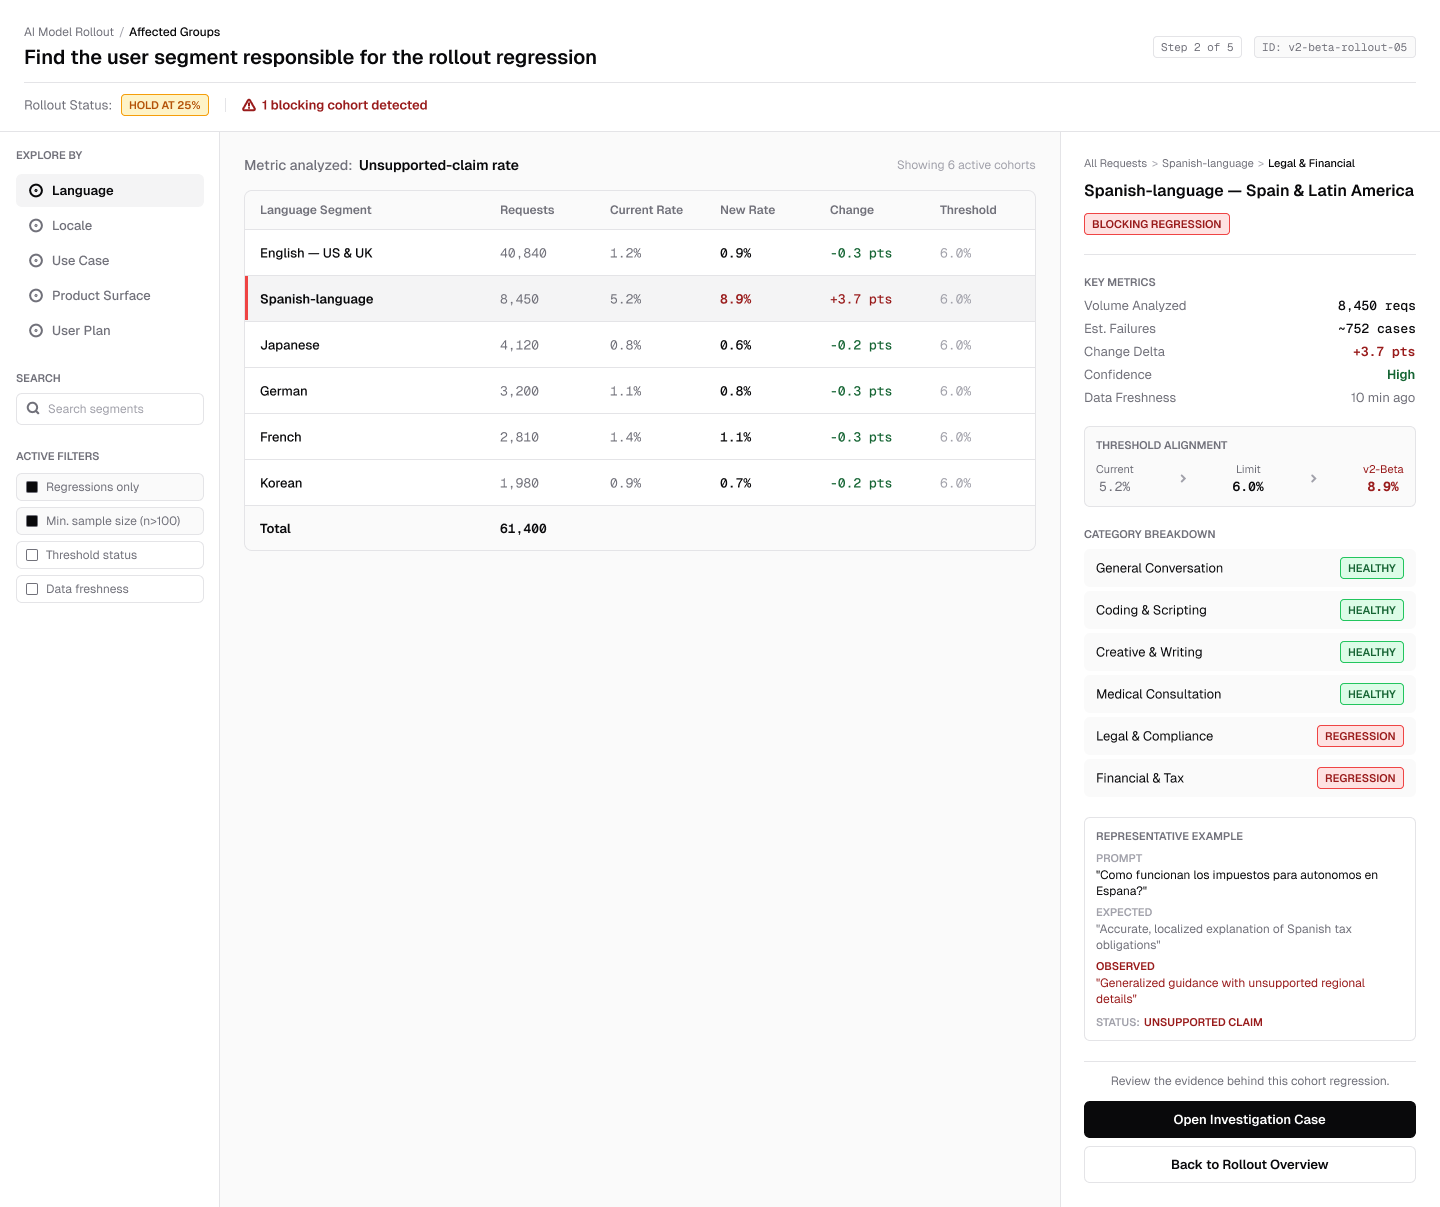Image resolution: width=1440 pixels, height=1207 pixels.
Task: Click the ~752 cases estimated failures value
Action: click(x=1377, y=329)
